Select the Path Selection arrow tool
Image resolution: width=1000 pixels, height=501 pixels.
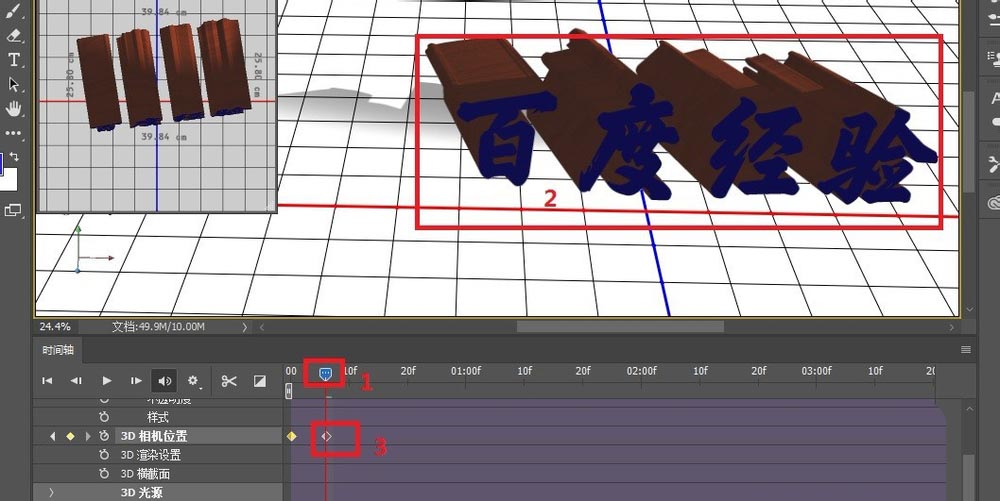click(13, 85)
